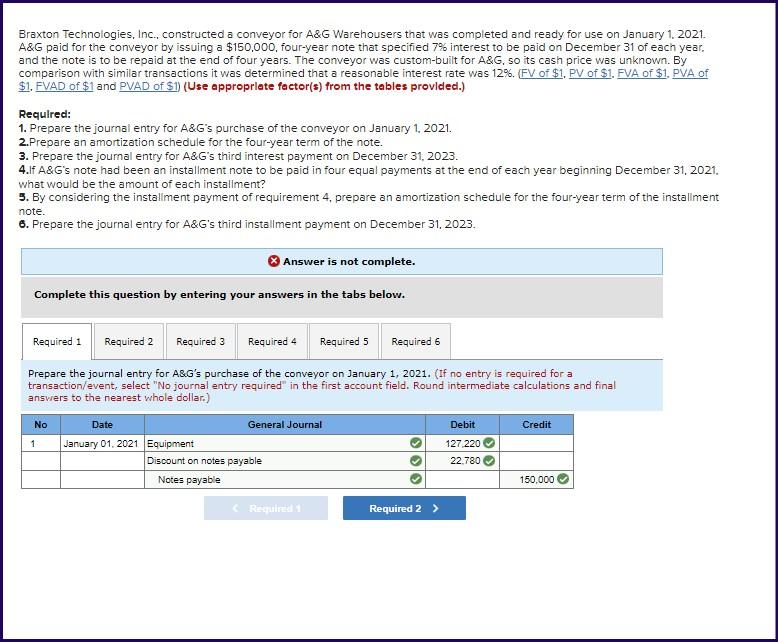This screenshot has width=778, height=642.
Task: Open the PVA of $1 table link
Action: click(x=690, y=73)
